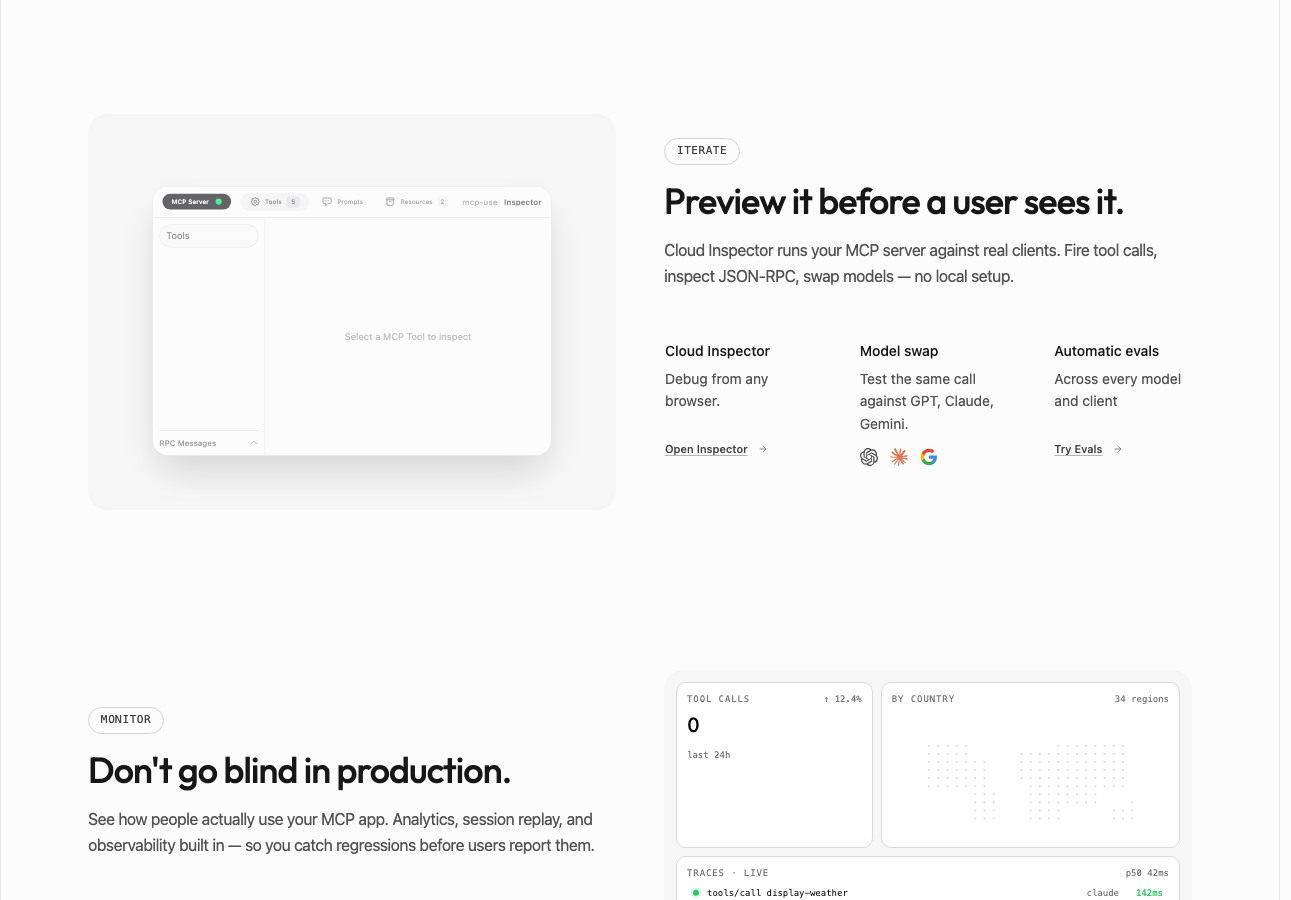Expand the RPC Messages chevron
This screenshot has height=900, width=1291.
point(254,443)
